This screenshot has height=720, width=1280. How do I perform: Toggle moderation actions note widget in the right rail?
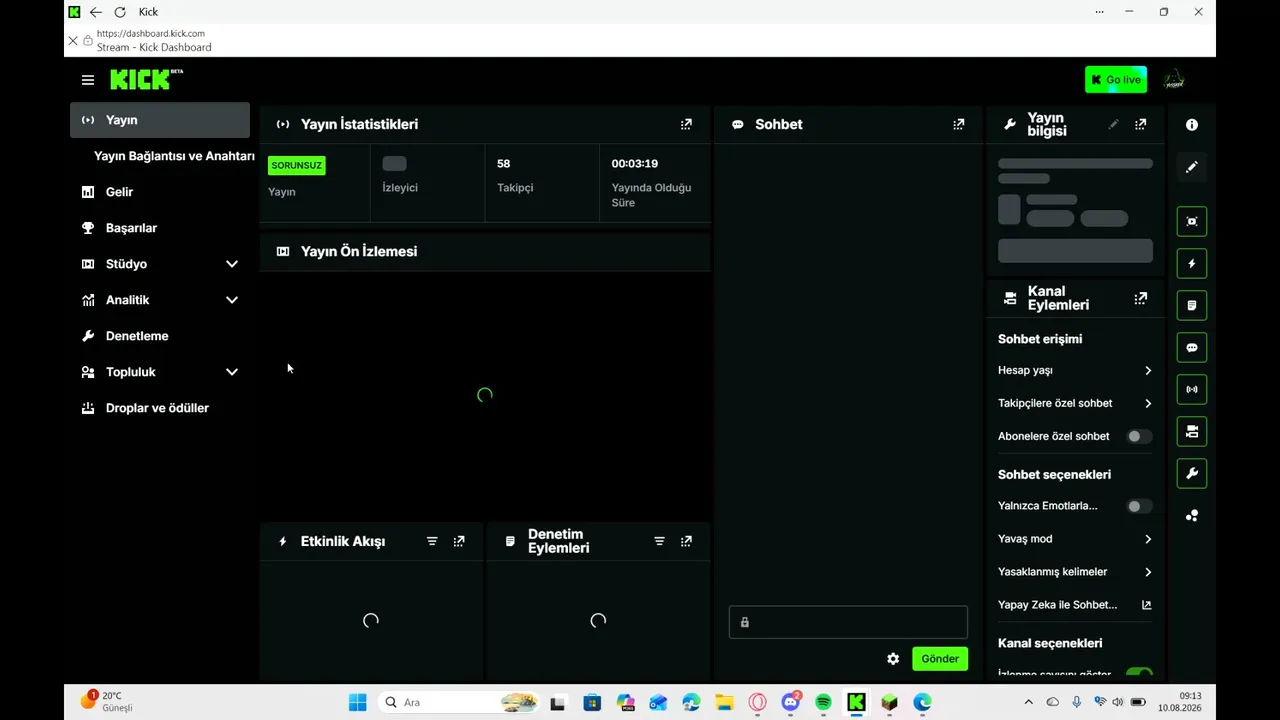click(x=1192, y=305)
